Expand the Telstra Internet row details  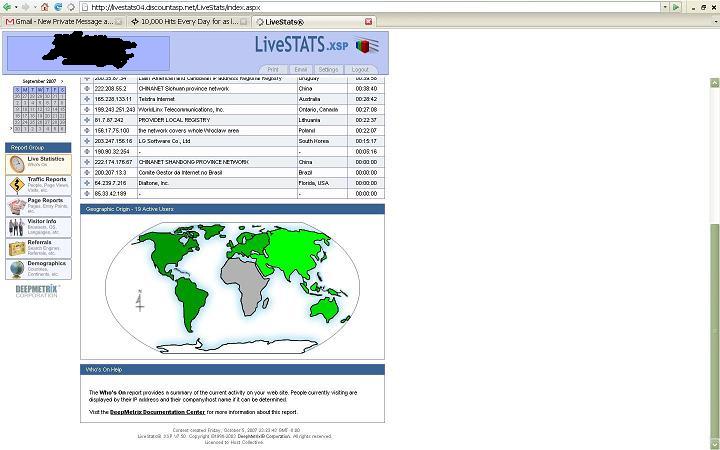coord(87,99)
